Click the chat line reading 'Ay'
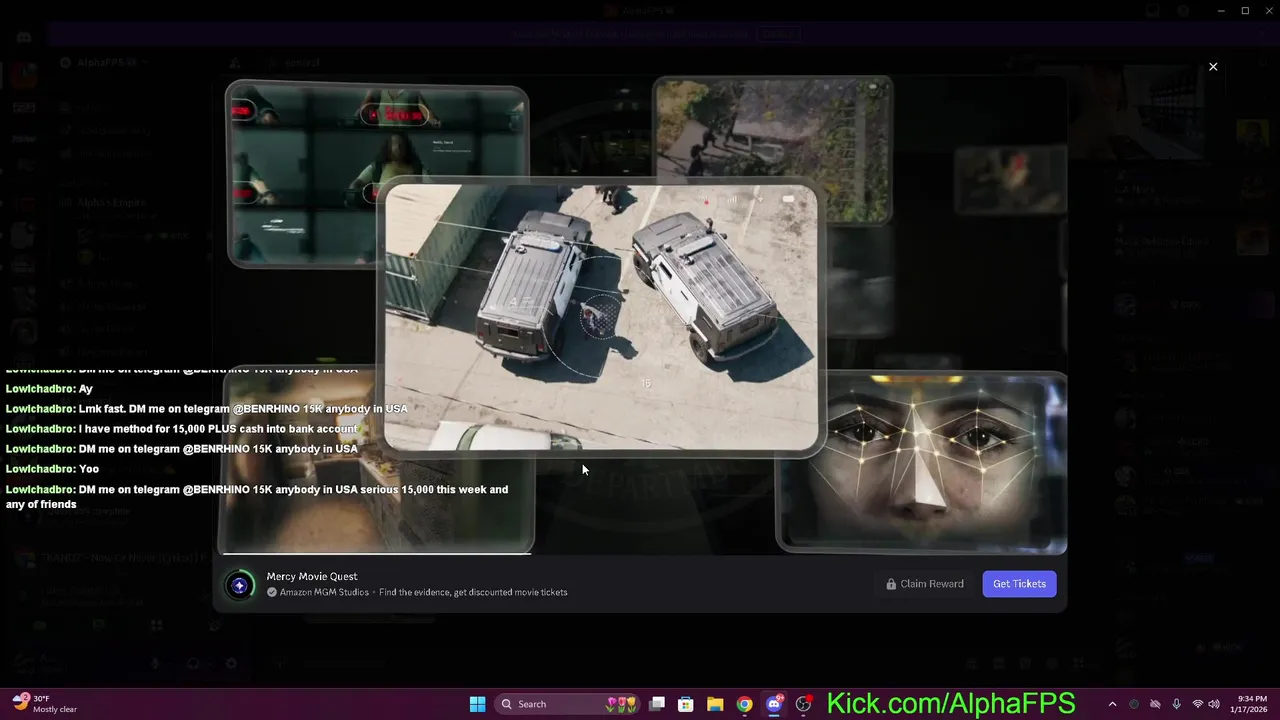The width and height of the screenshot is (1280, 720). point(49,389)
